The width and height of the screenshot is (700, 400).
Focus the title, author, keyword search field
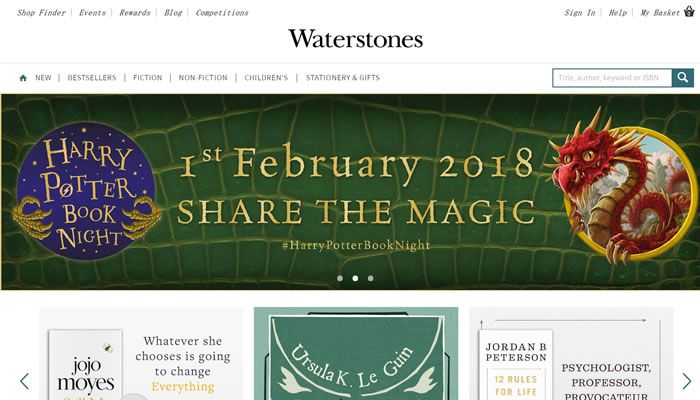pyautogui.click(x=612, y=78)
